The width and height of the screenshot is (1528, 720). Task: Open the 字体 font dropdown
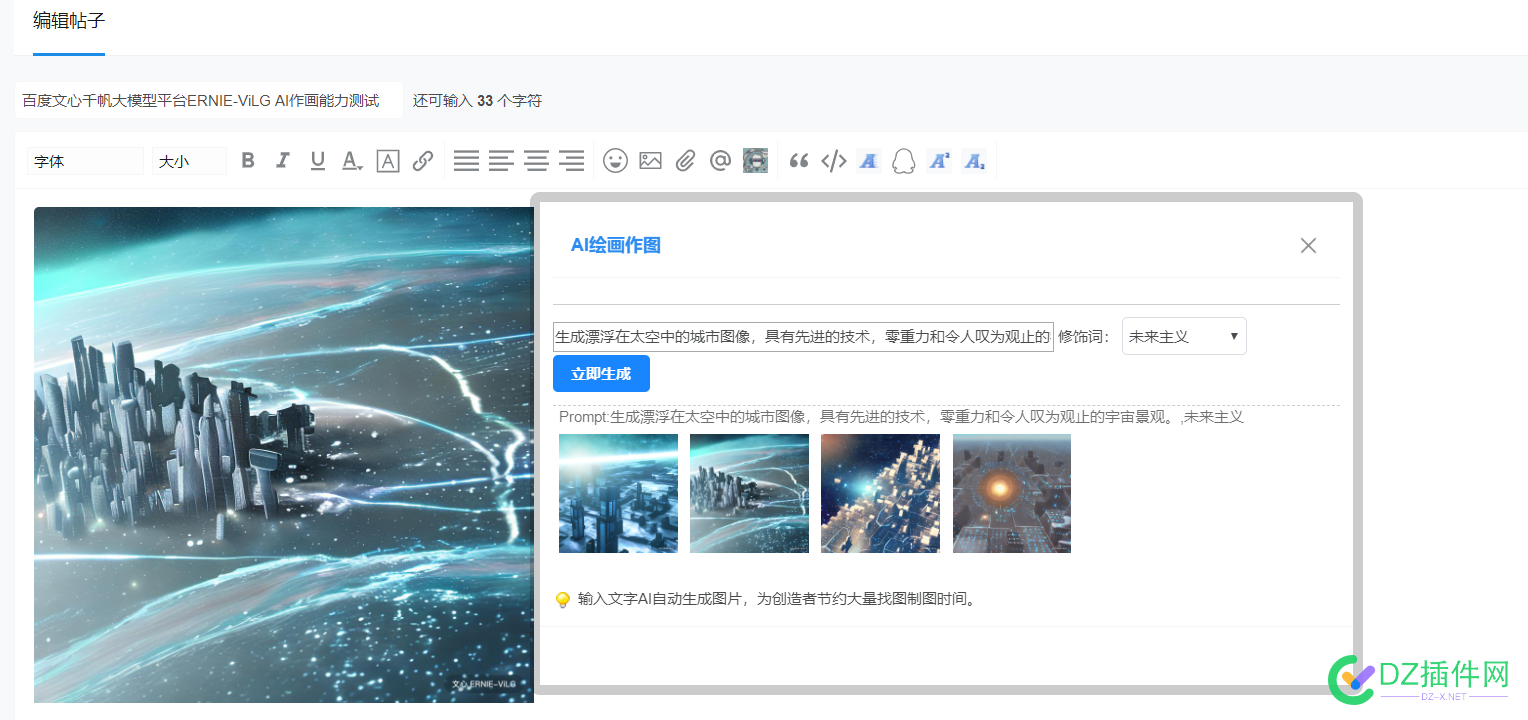click(x=85, y=161)
